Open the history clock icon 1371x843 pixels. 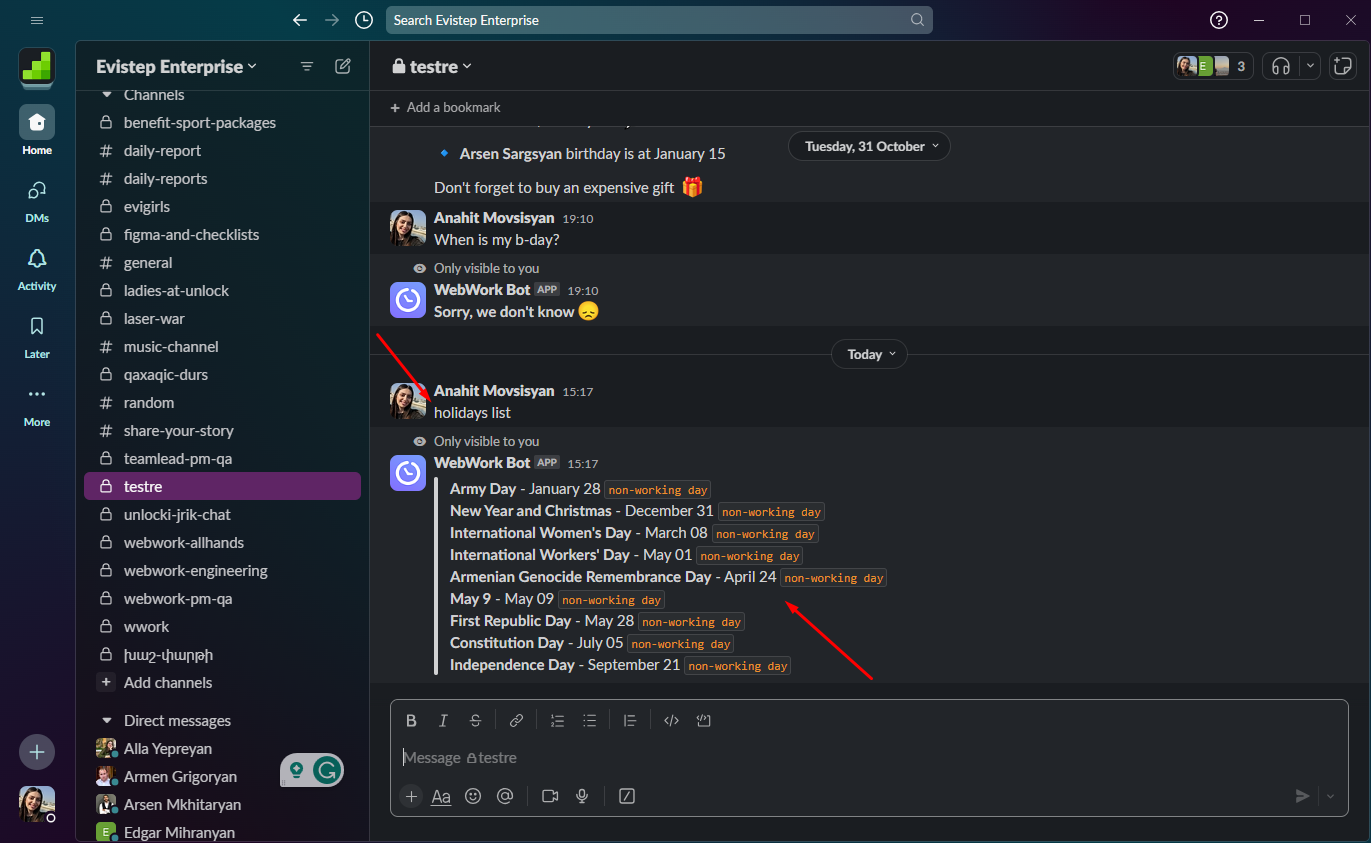[x=364, y=20]
